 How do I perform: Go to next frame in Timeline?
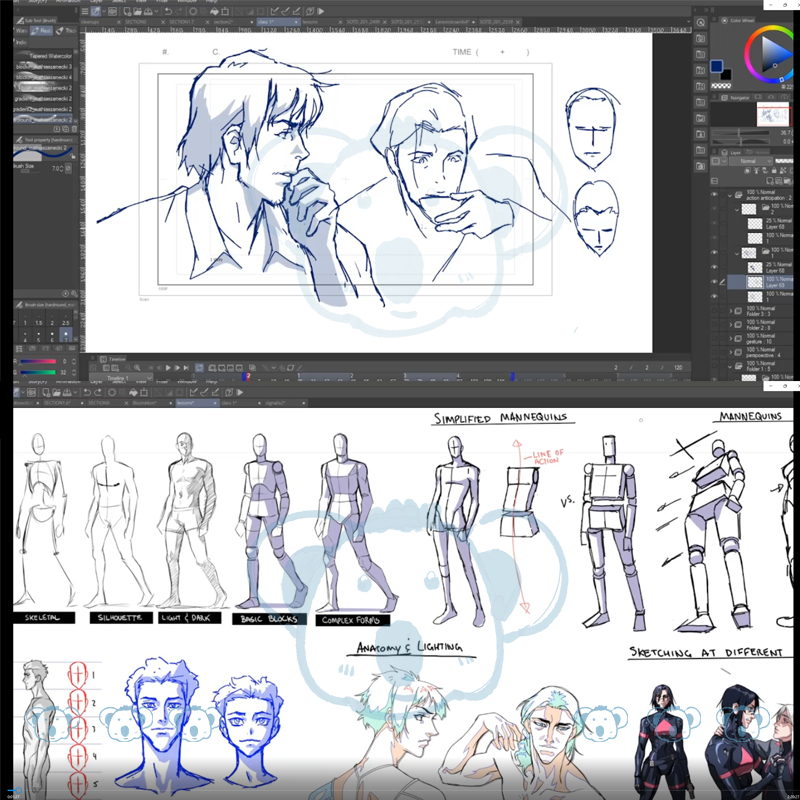tap(177, 367)
